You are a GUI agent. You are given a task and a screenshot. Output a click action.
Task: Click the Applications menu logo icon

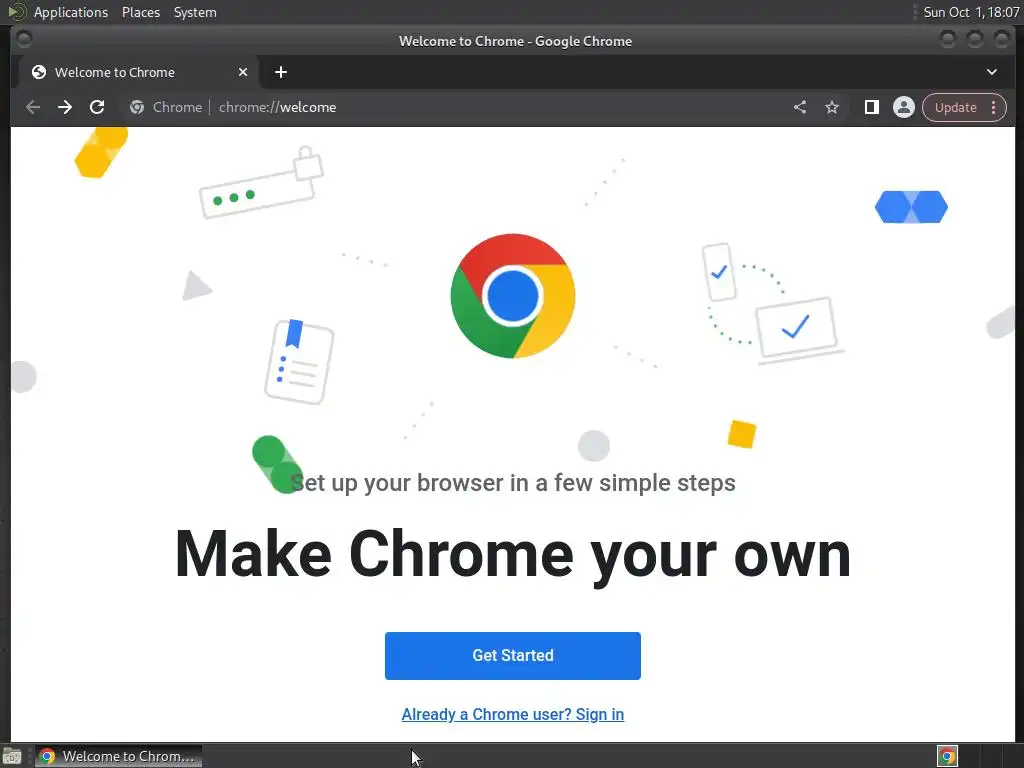(x=16, y=12)
